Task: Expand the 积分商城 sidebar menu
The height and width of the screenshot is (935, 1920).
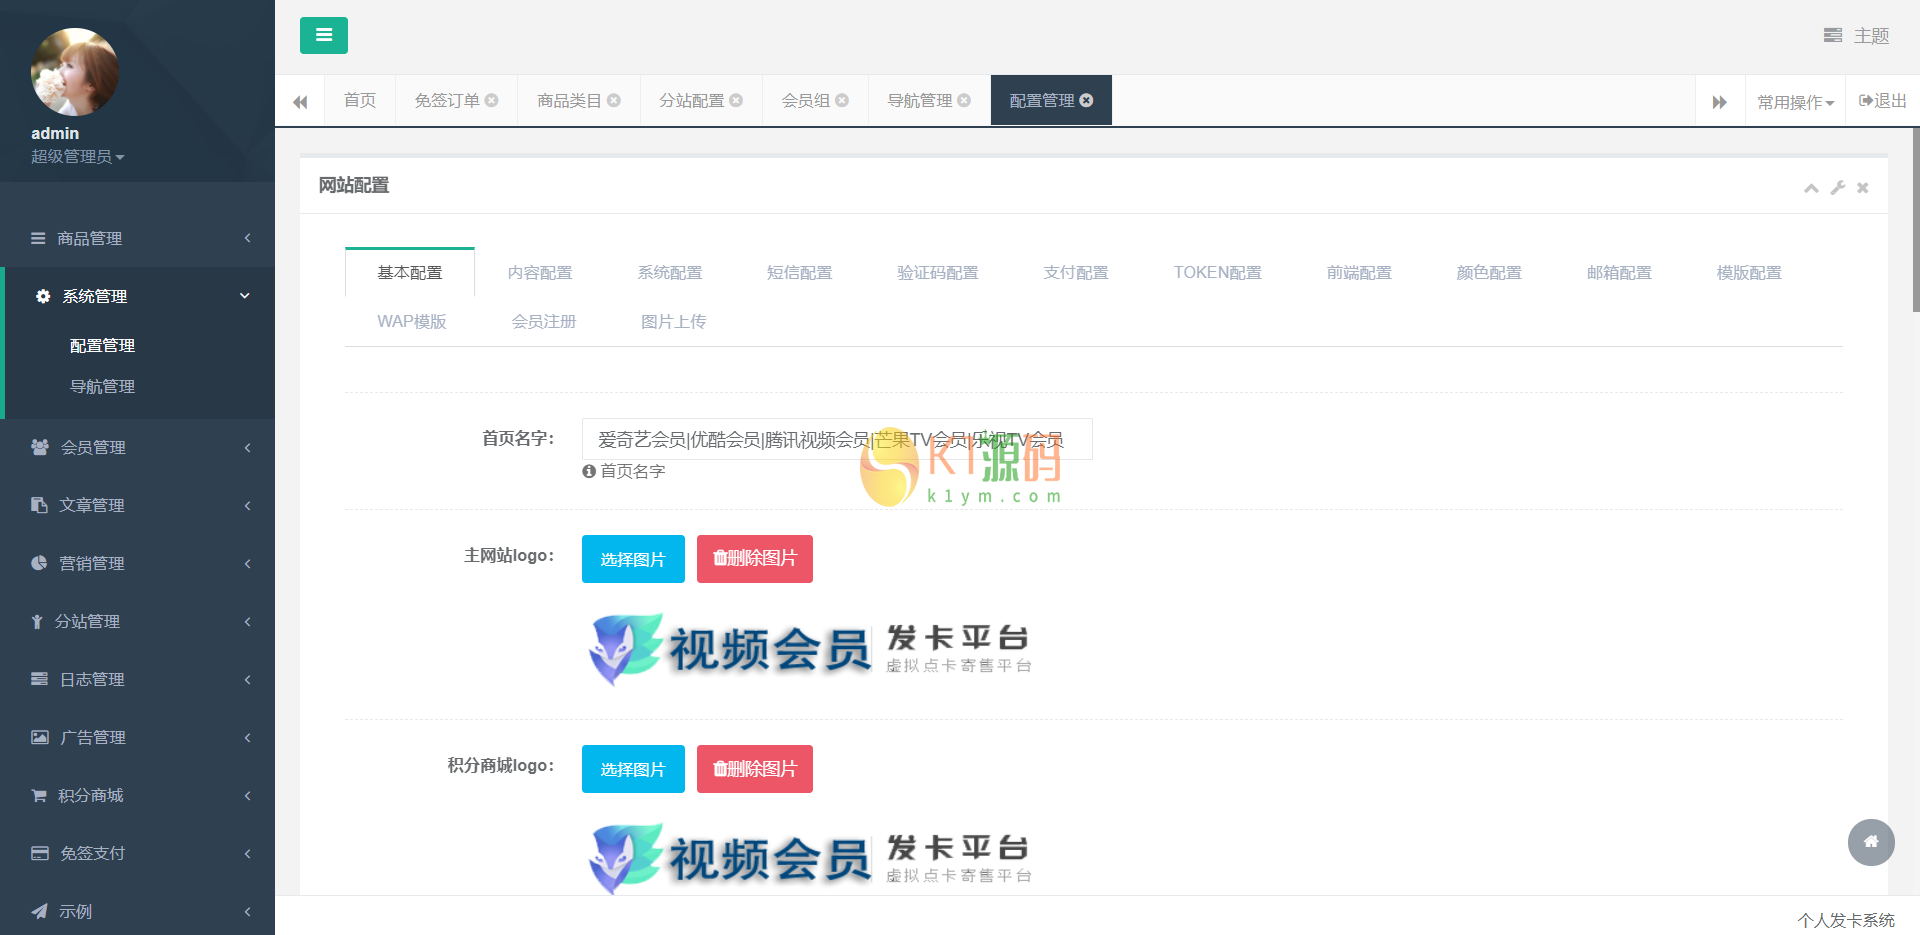Action: 138,795
